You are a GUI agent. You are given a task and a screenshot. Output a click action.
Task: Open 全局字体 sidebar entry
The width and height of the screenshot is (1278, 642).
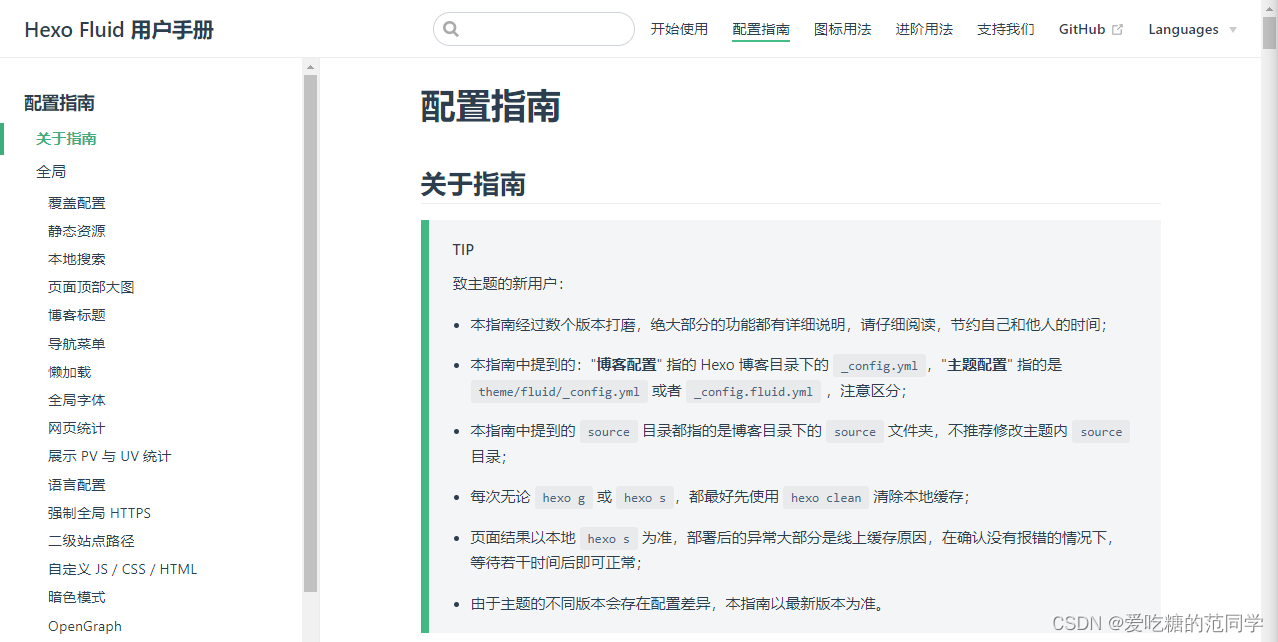coord(77,400)
